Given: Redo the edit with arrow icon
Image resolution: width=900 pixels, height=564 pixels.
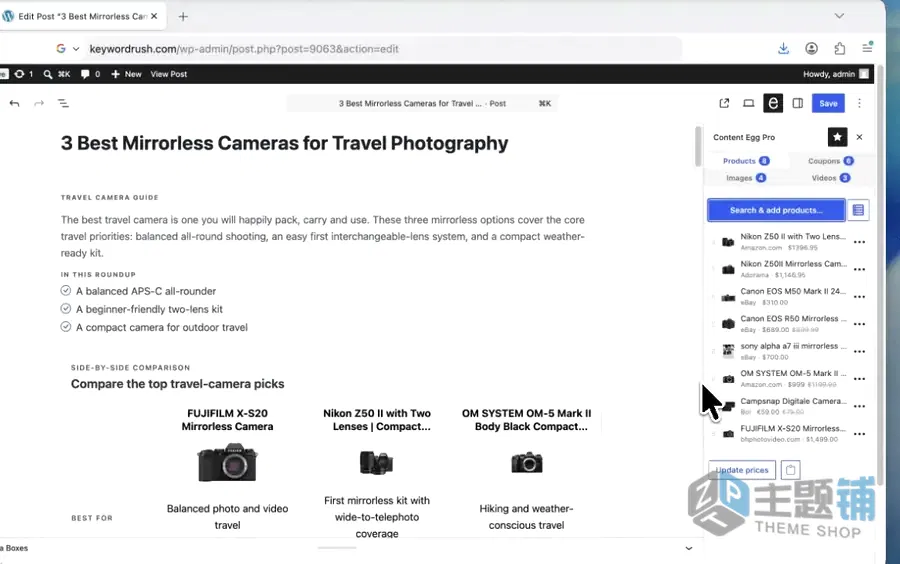Looking at the screenshot, I should pos(38,103).
